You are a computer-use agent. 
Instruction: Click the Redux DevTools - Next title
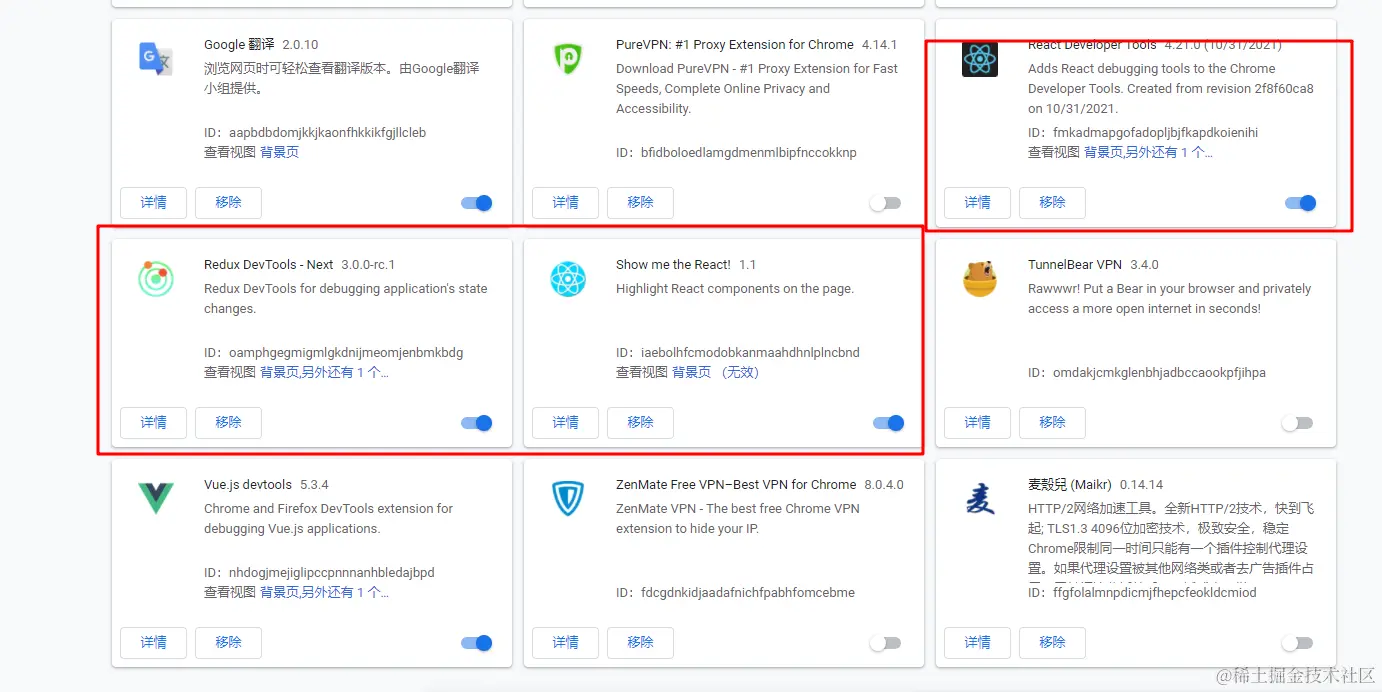(x=269, y=264)
